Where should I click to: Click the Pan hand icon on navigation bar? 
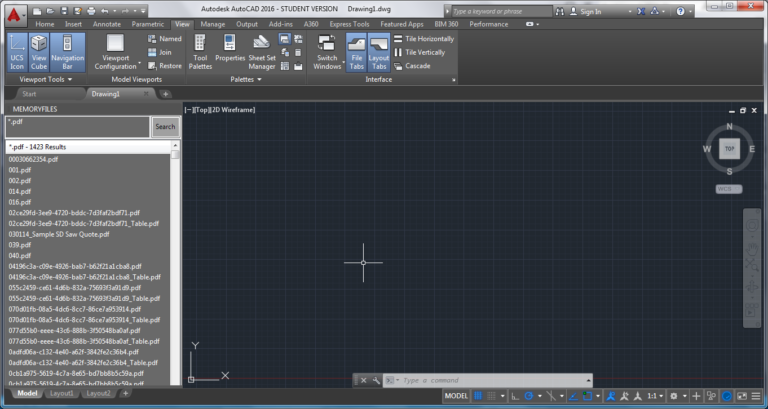(x=752, y=249)
